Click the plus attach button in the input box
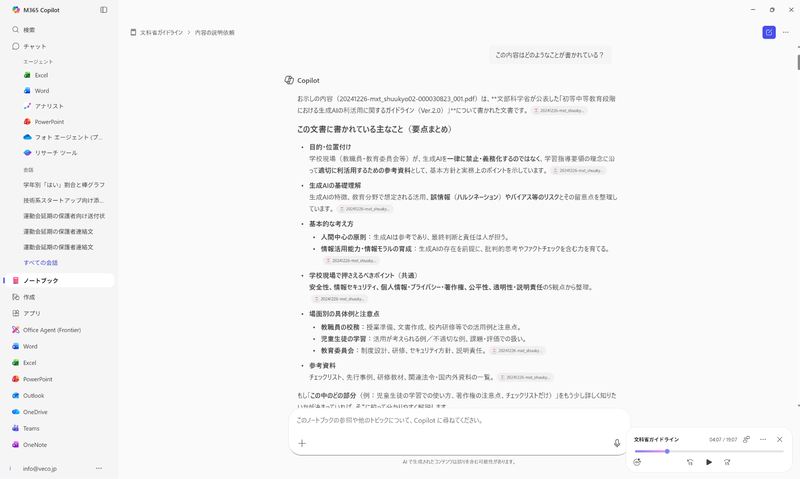This screenshot has width=800, height=479. click(x=302, y=443)
